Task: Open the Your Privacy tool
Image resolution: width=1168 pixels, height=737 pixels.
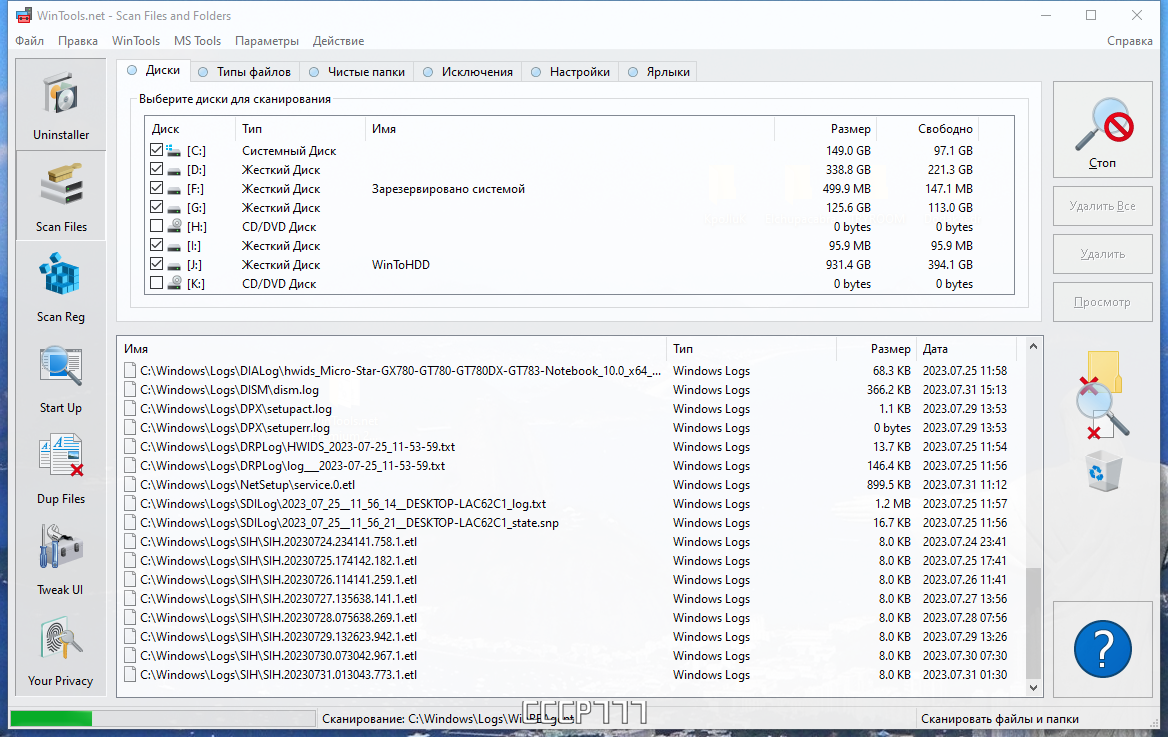Action: (x=60, y=650)
